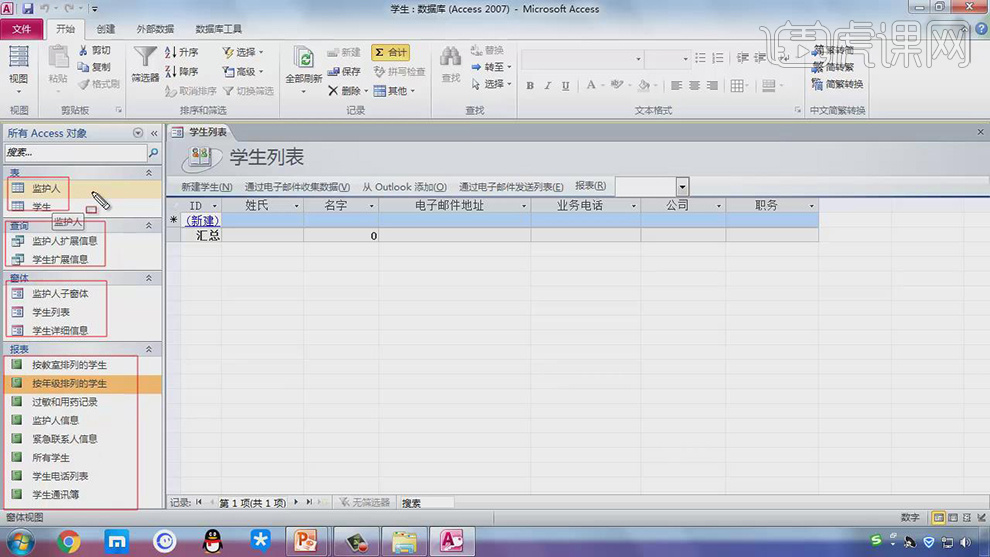Viewport: 990px width, 557px height.
Task: Click 通过电子邮件发送列表(E)
Action: 511,187
